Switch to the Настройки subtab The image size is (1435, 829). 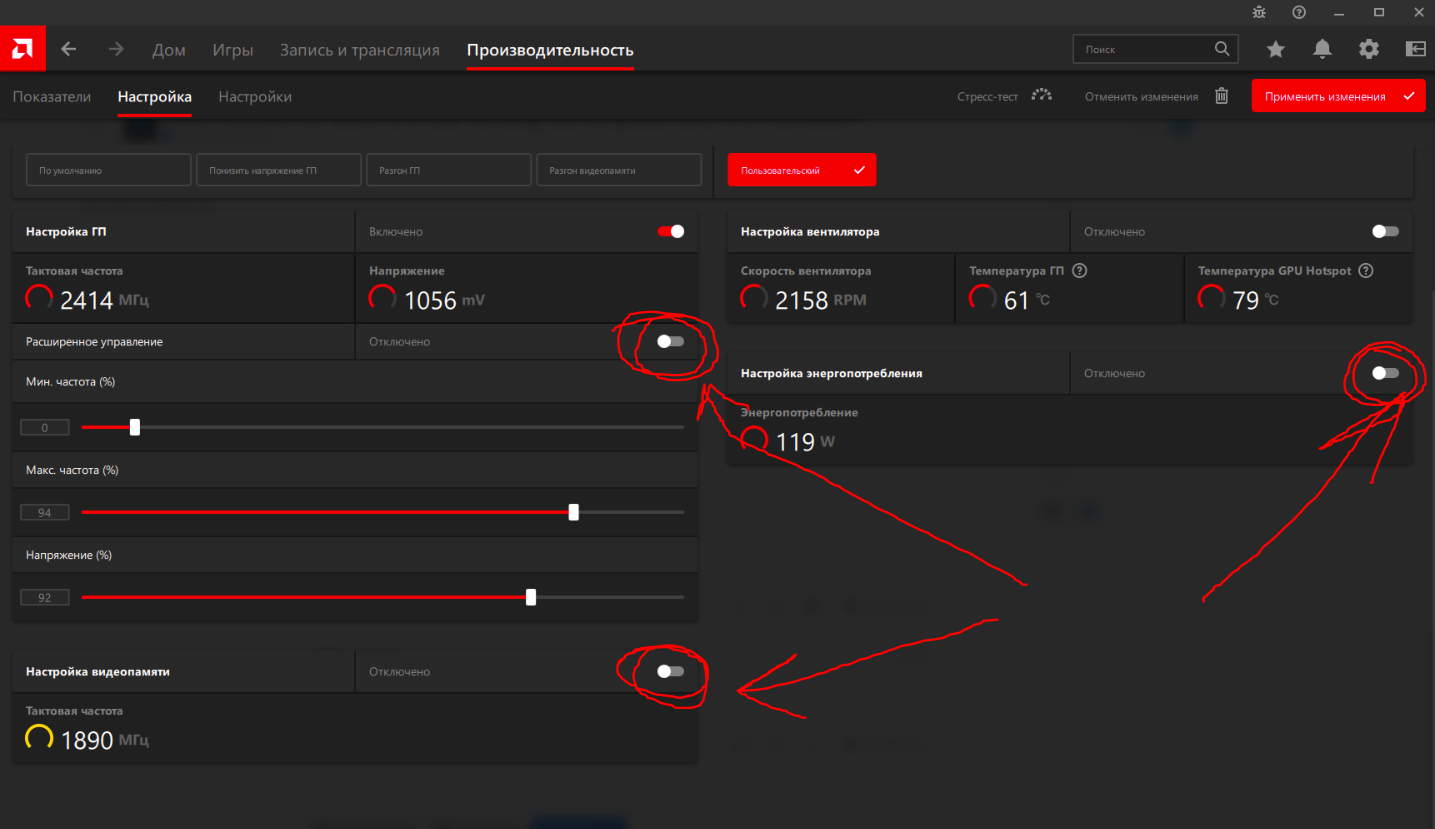(255, 97)
